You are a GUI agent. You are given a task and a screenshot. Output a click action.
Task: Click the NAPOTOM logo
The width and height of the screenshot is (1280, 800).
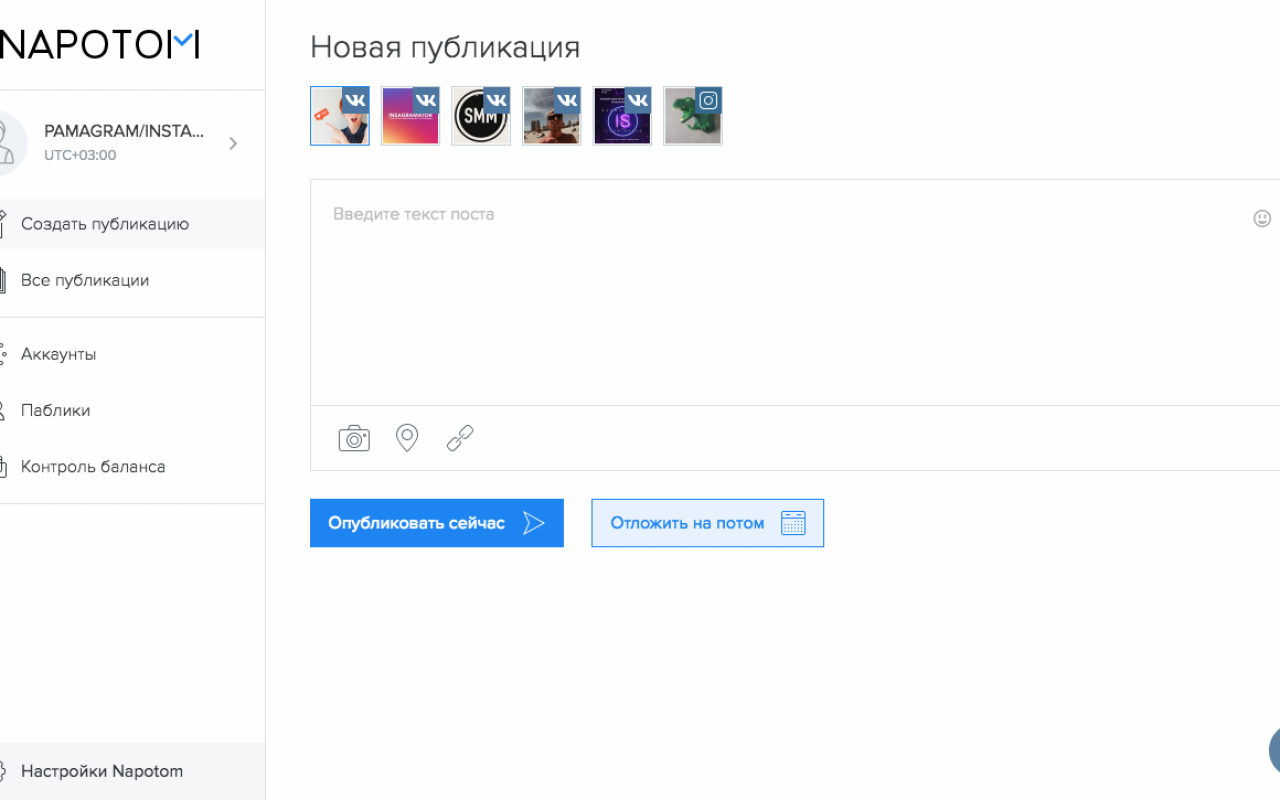[99, 45]
